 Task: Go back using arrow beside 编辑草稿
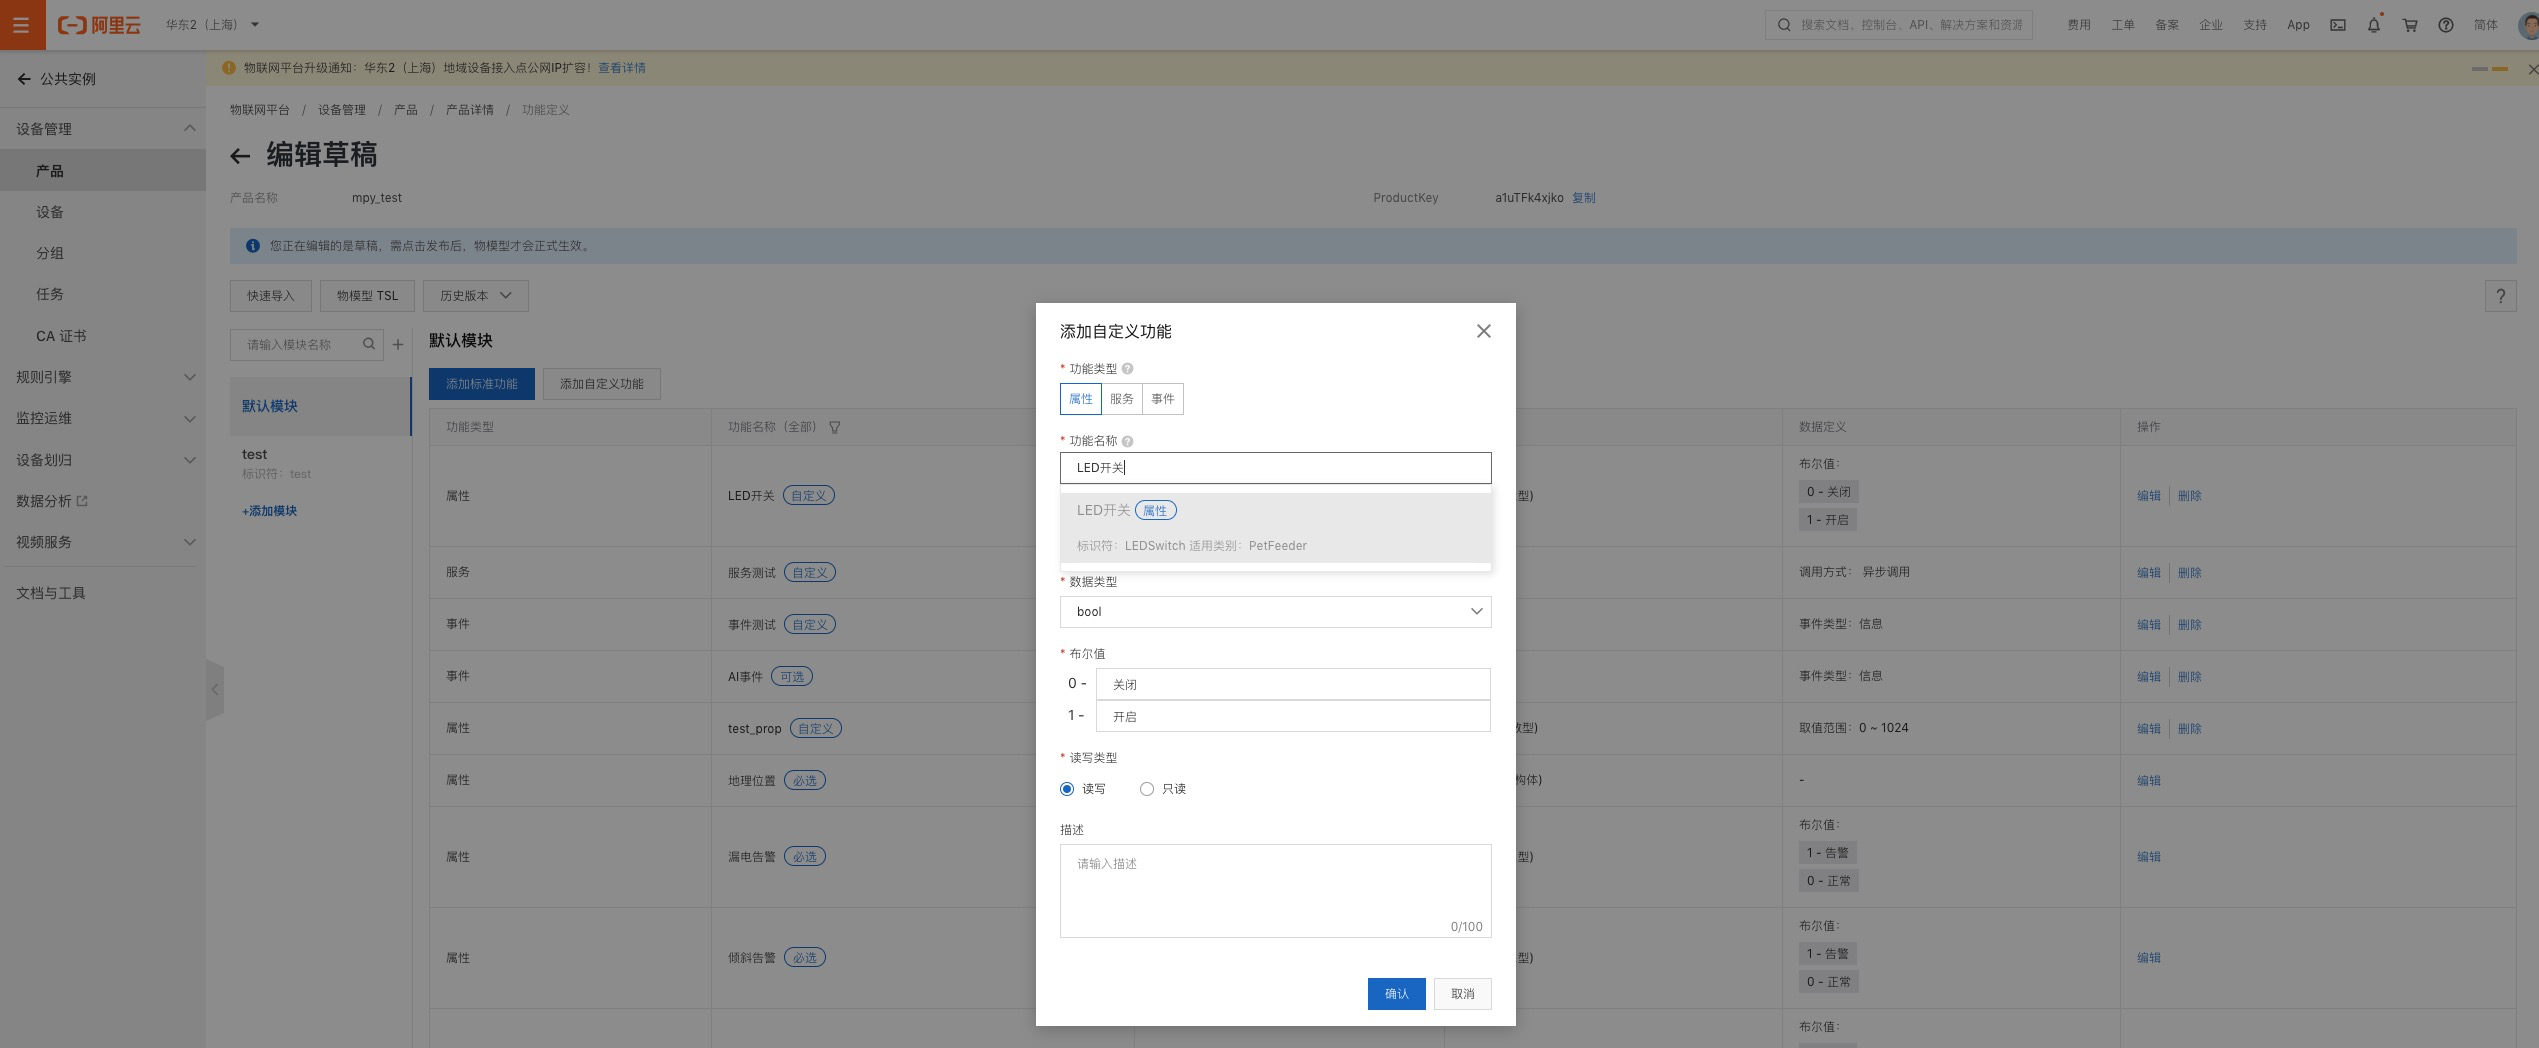pyautogui.click(x=240, y=156)
